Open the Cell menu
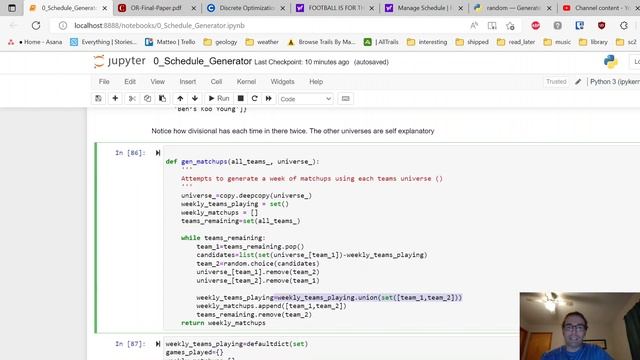This screenshot has width=640, height=360. [x=216, y=82]
